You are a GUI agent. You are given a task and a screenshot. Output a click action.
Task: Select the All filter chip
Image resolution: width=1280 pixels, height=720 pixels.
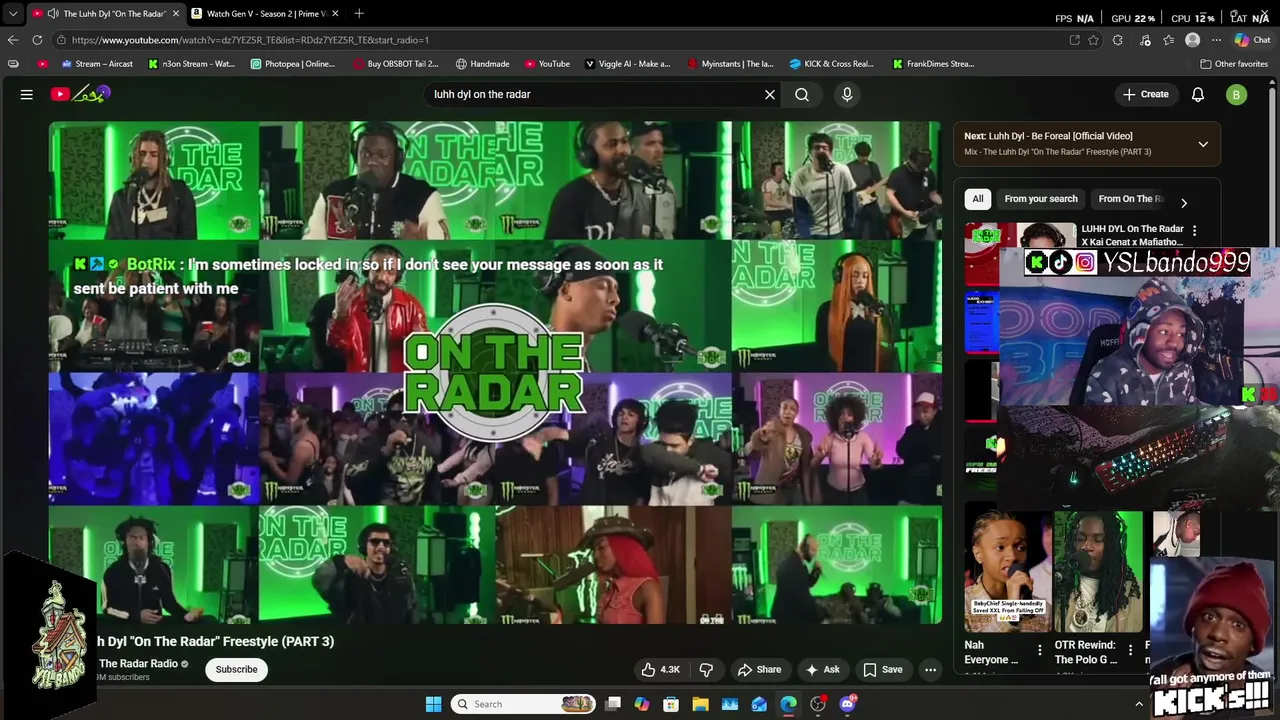tap(978, 199)
